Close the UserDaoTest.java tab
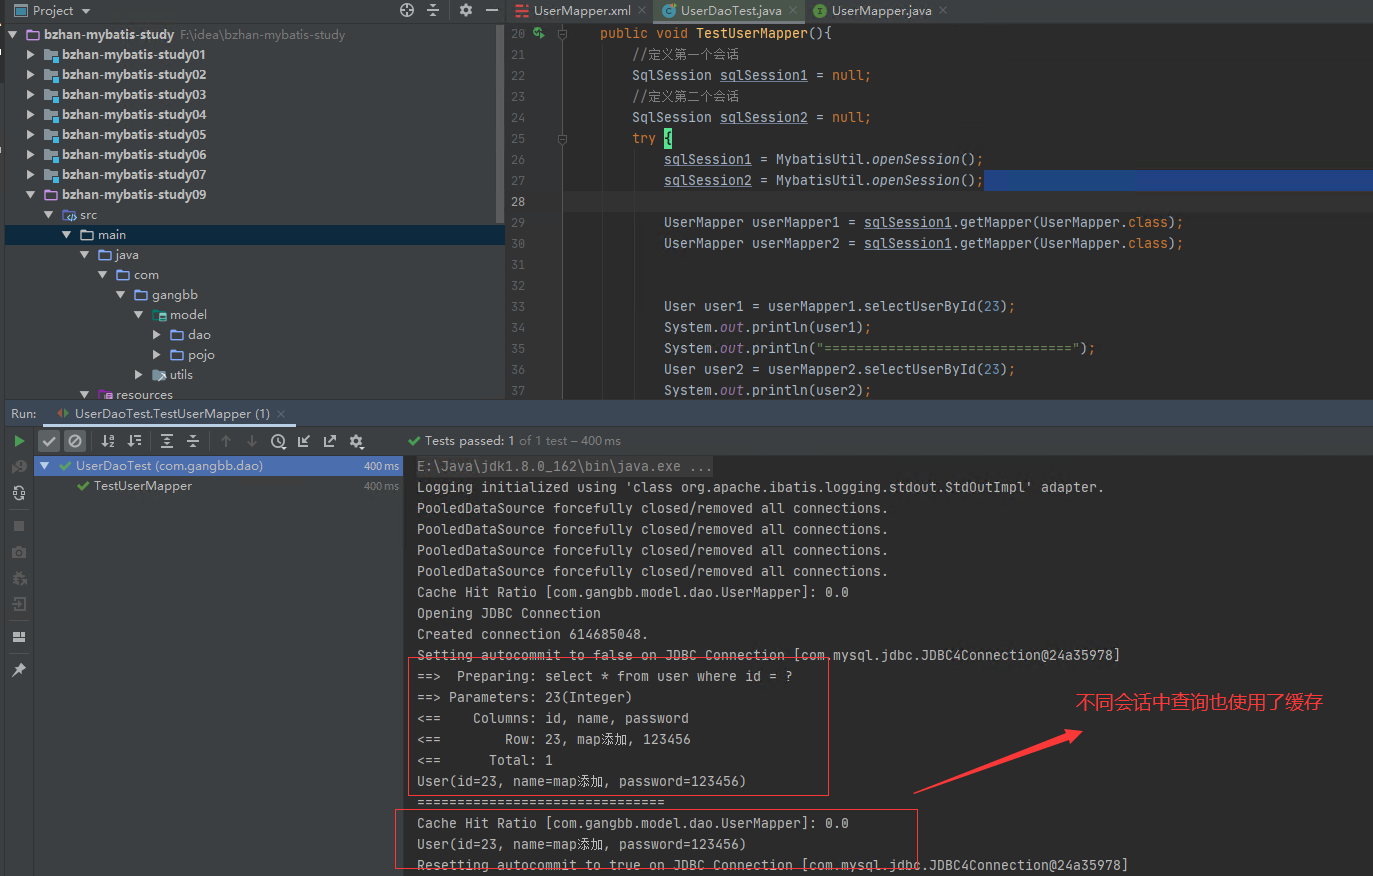The image size is (1373, 876). (x=793, y=10)
